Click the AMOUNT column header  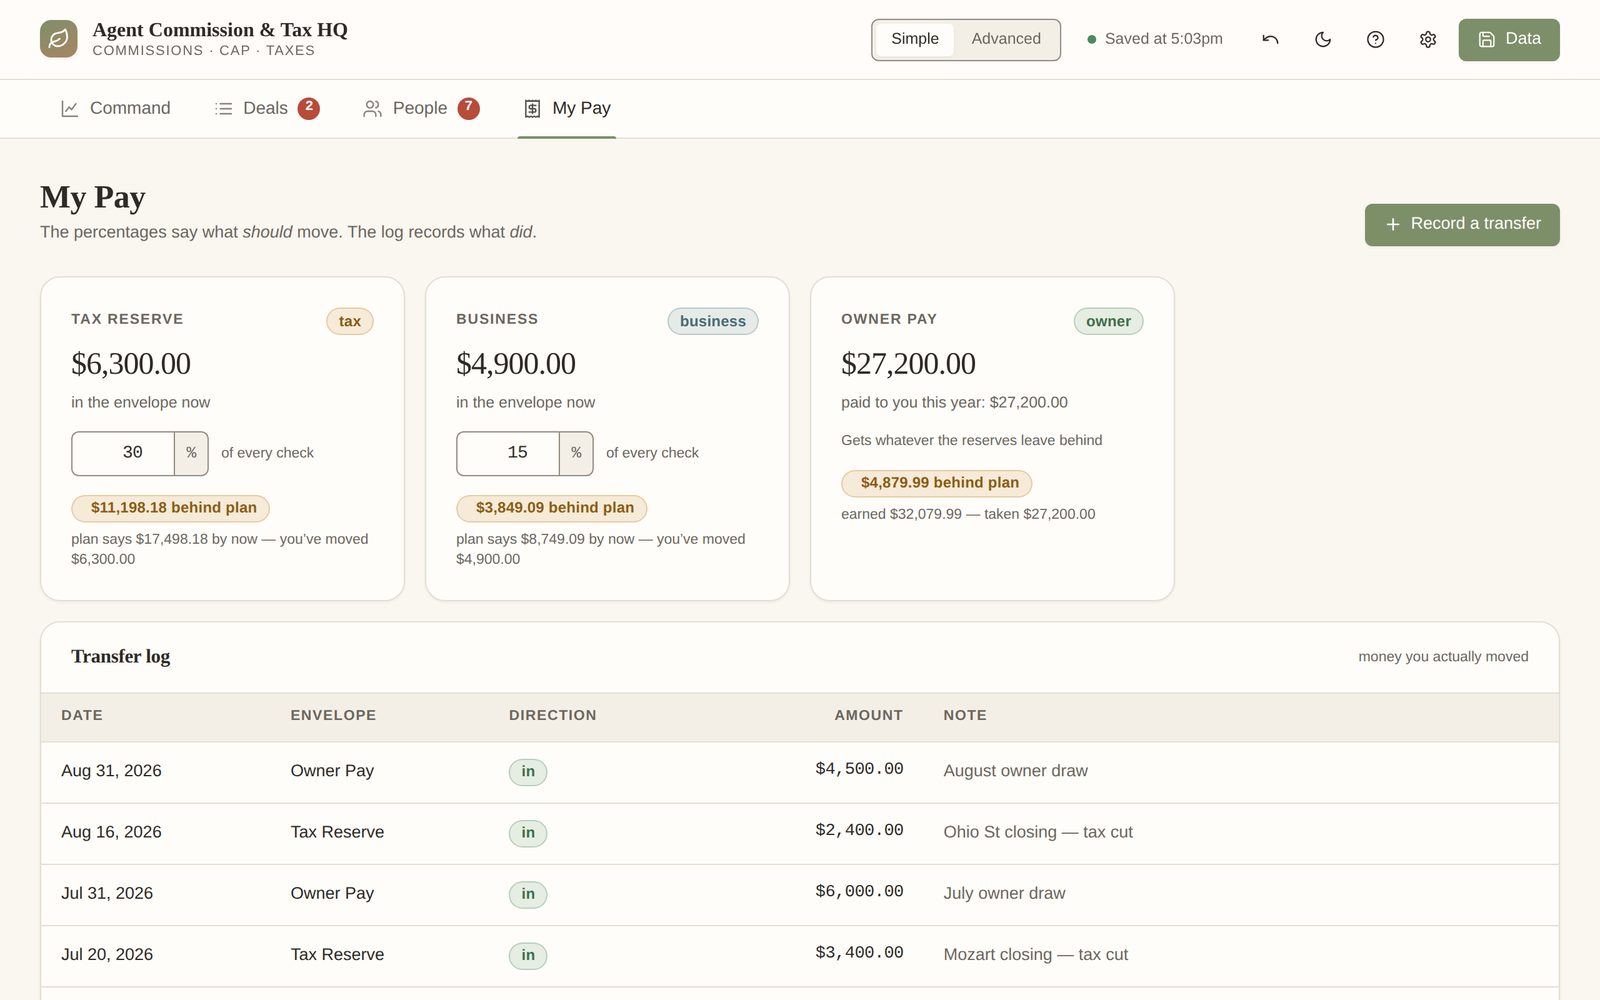click(x=869, y=716)
